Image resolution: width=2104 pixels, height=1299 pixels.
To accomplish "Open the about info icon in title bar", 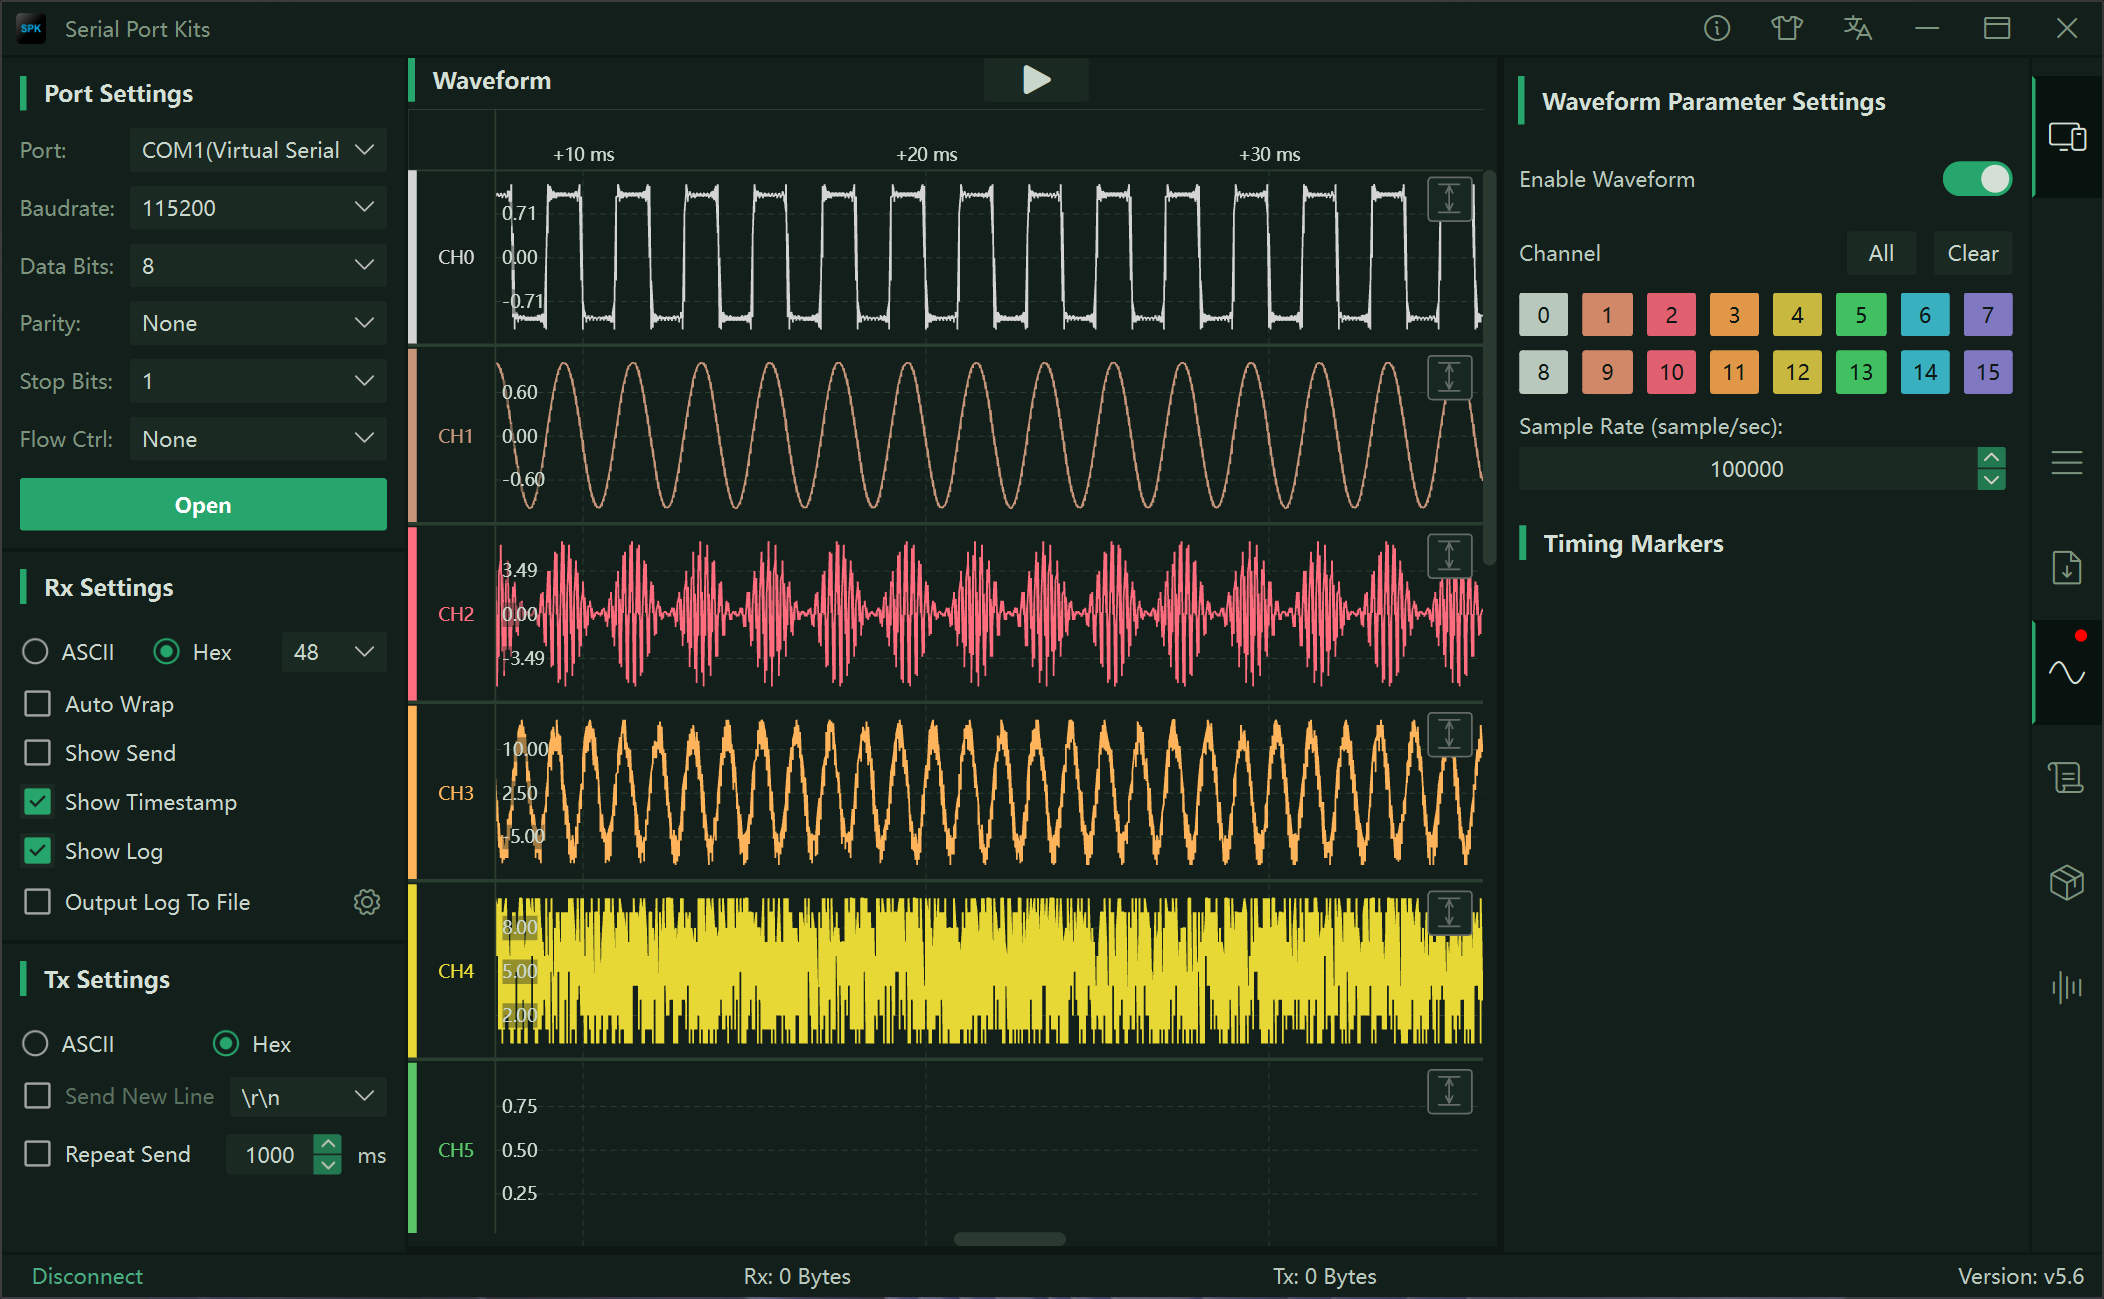I will point(1716,29).
